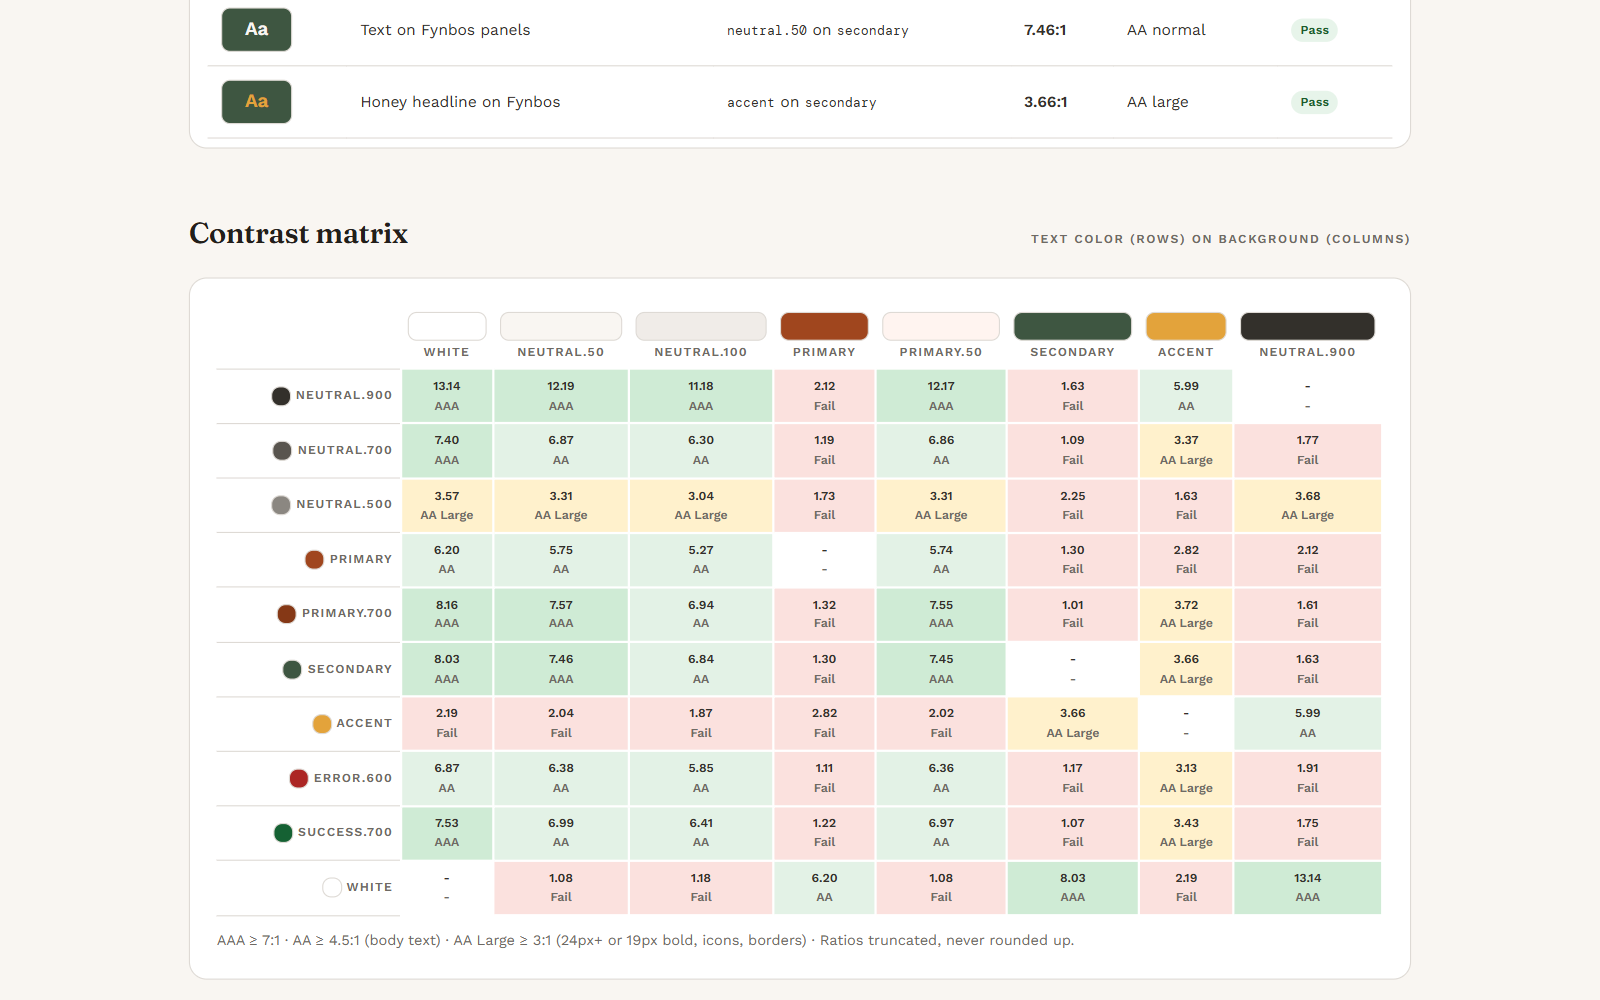Click the Pass badge for Honey headline row
Viewport: 1600px width, 1000px height.
coord(1314,102)
